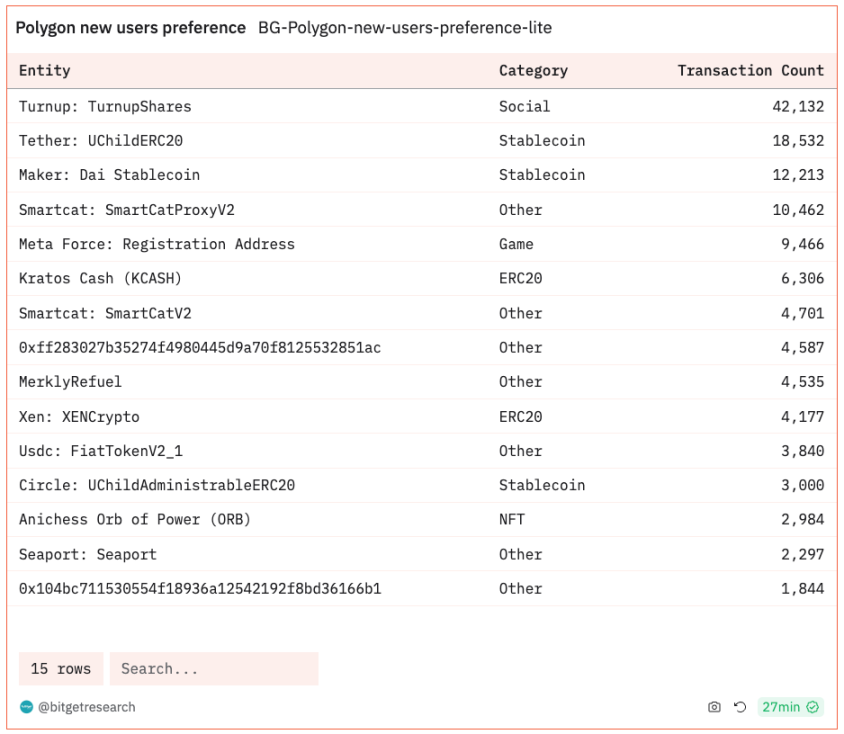Select the Maker: Dai Stablecoin entry
Screen dimensions: 844x734
109,175
